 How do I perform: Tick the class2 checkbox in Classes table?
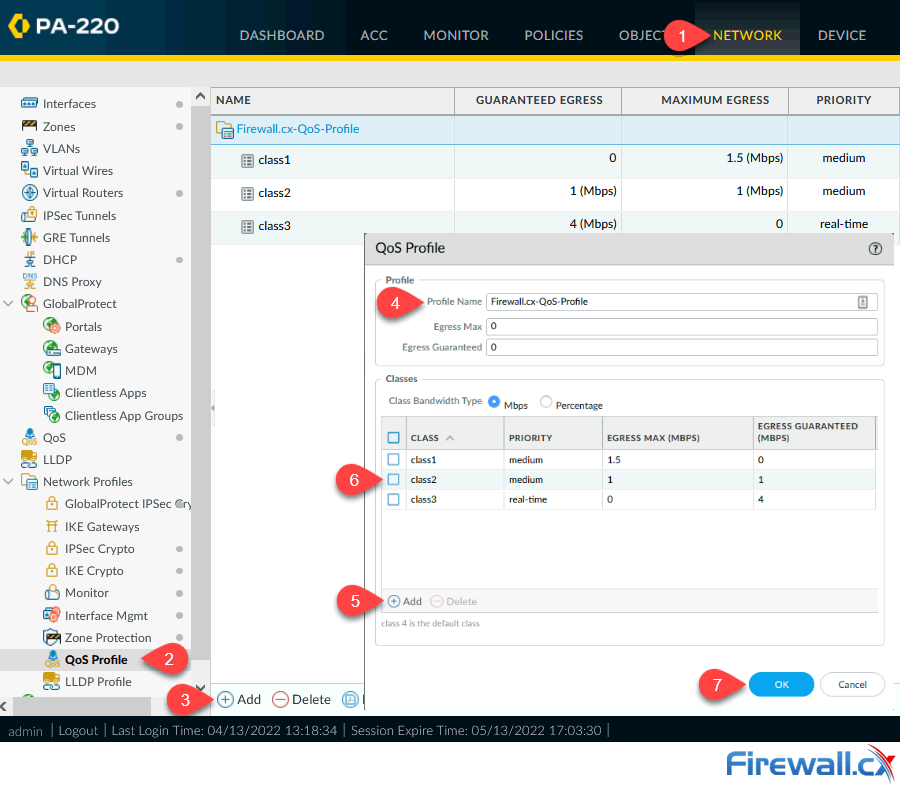point(393,479)
